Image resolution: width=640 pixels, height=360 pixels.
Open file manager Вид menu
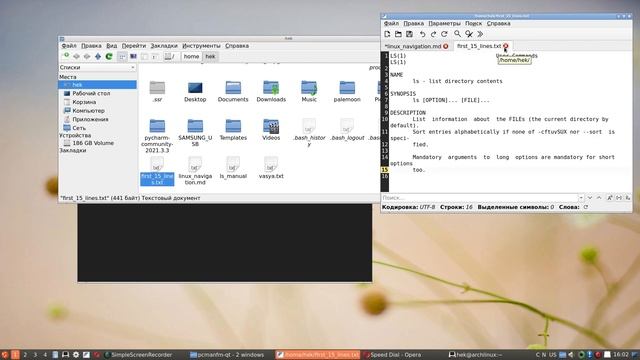(x=111, y=46)
